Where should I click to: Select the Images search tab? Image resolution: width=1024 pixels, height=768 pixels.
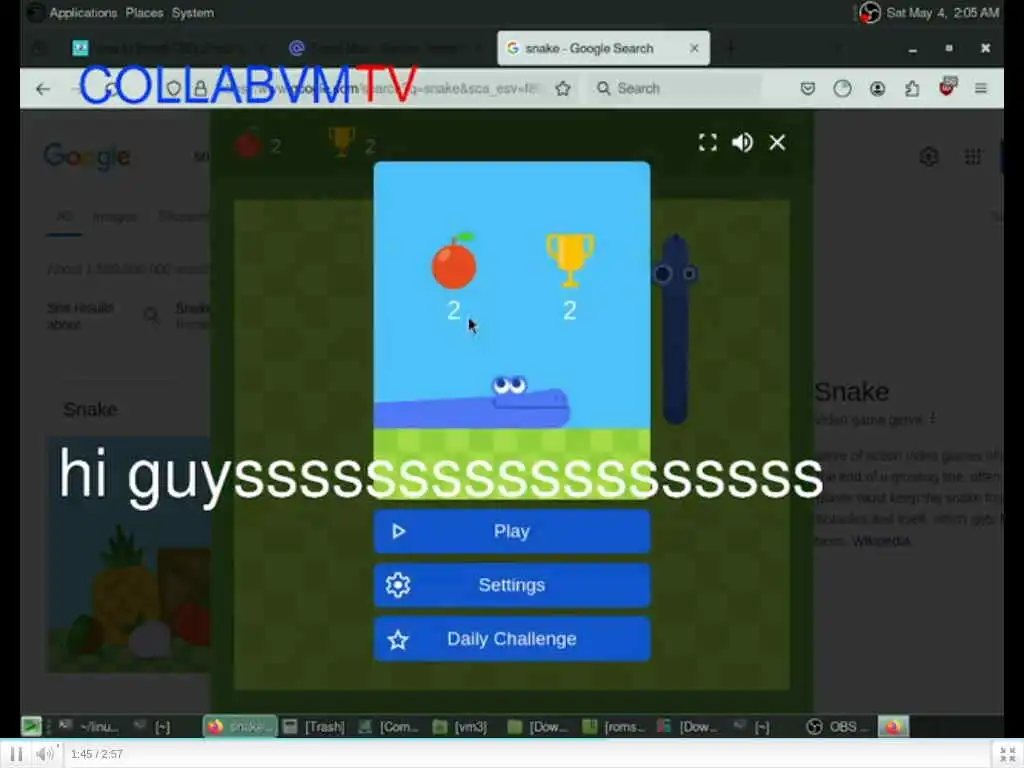115,217
